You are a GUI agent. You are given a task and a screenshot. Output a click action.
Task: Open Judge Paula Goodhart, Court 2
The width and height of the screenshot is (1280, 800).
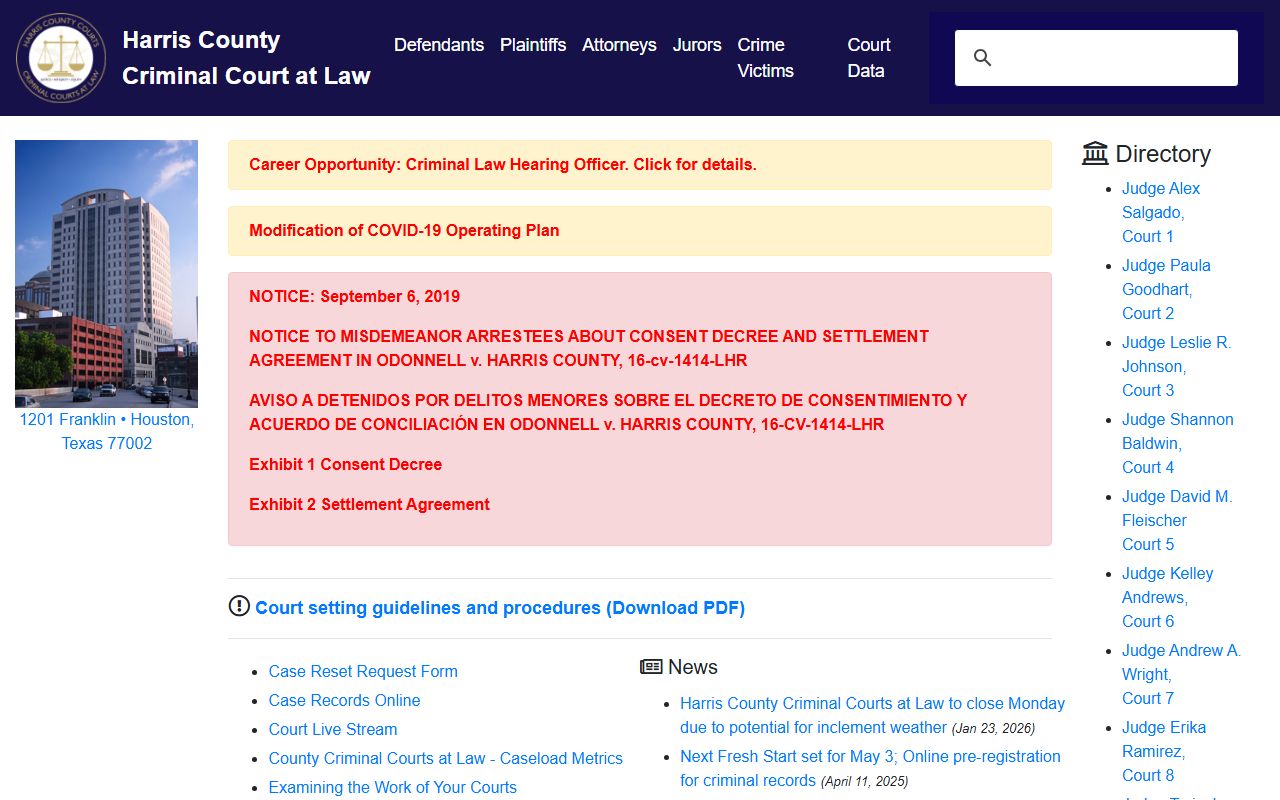[x=1166, y=290]
